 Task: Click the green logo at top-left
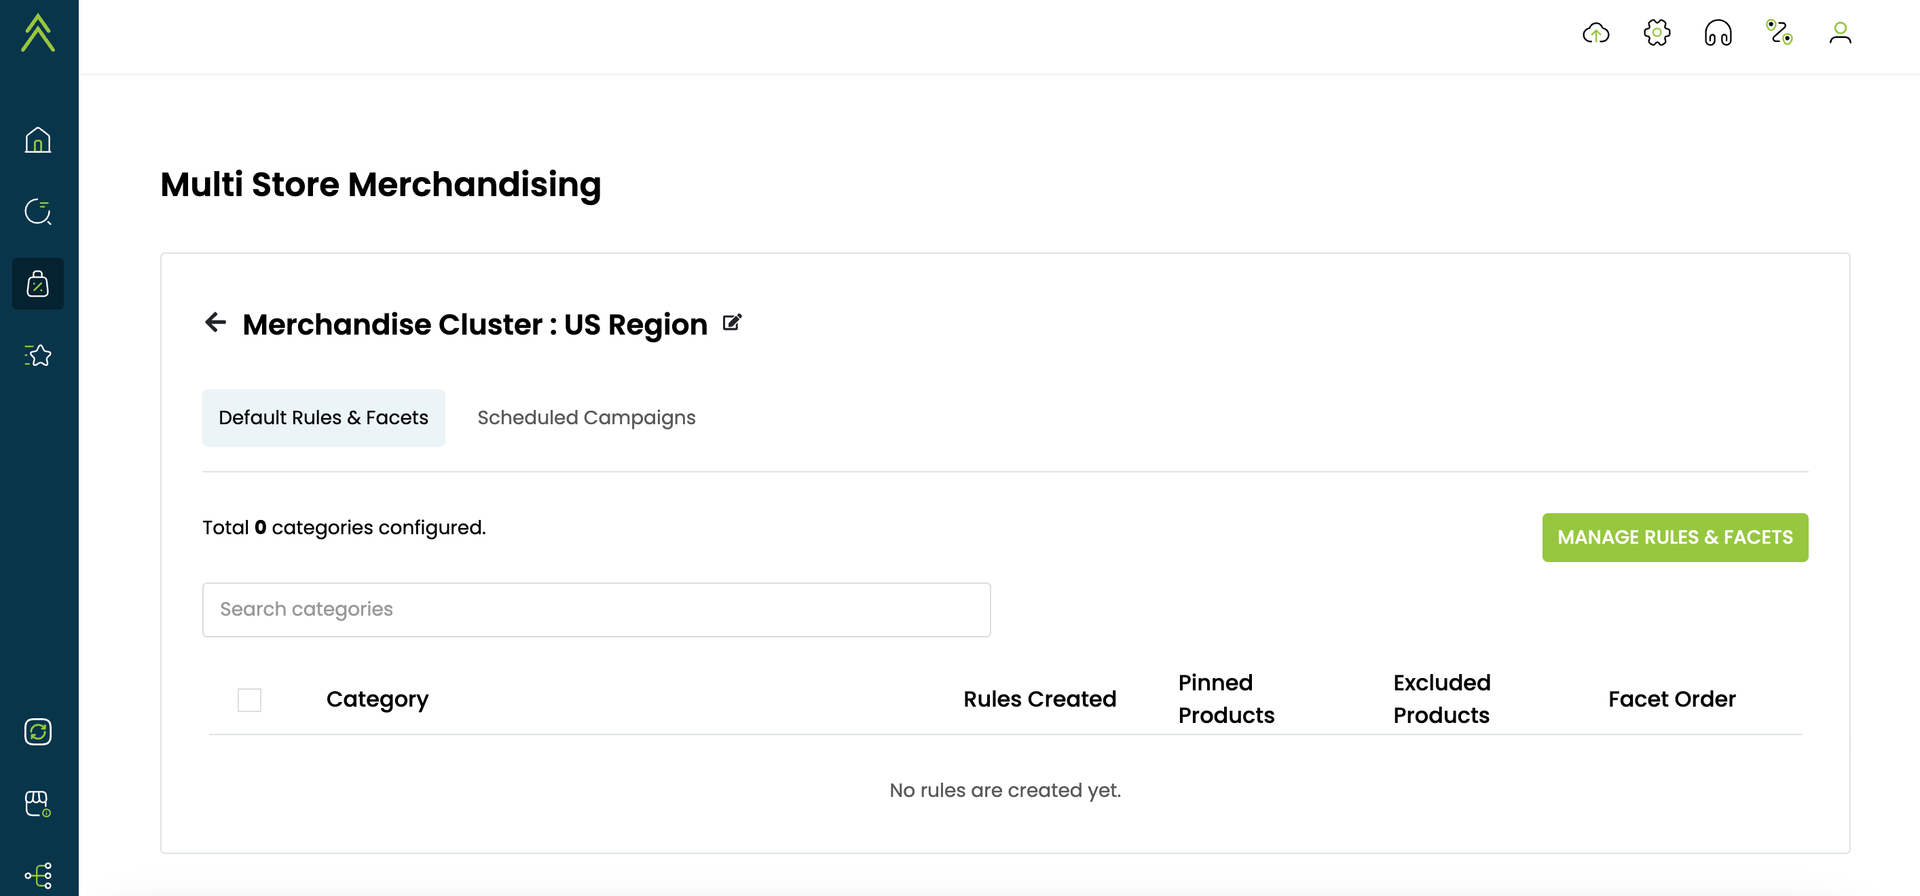pyautogui.click(x=38, y=33)
